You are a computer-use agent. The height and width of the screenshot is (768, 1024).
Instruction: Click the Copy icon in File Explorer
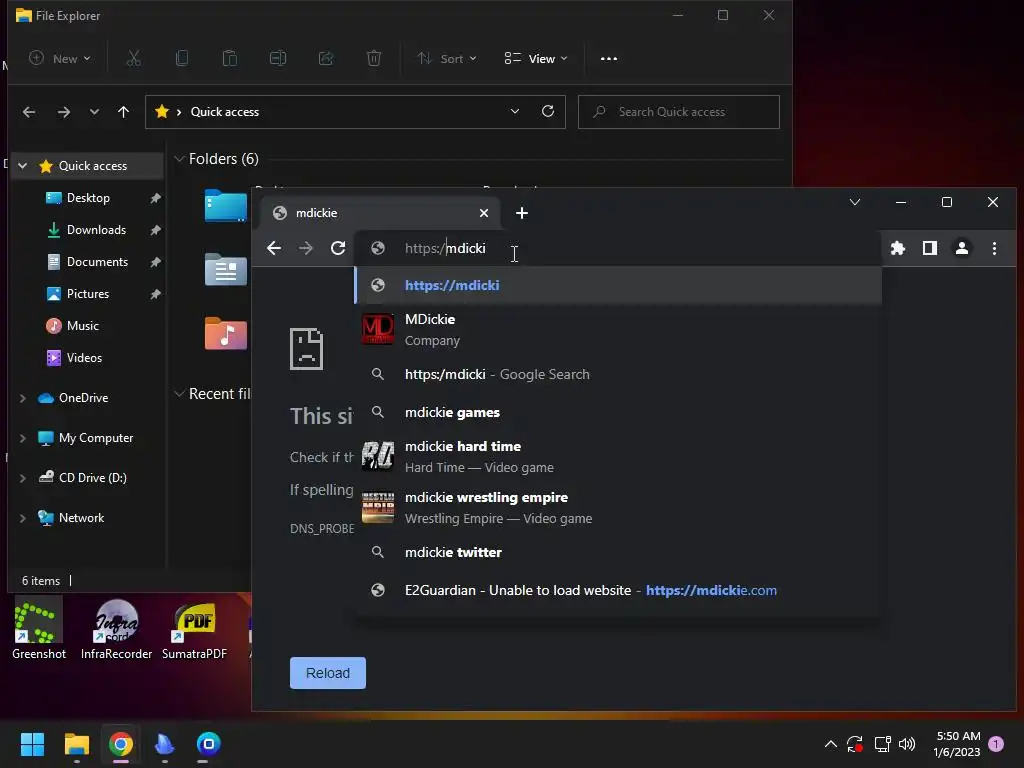(x=182, y=58)
